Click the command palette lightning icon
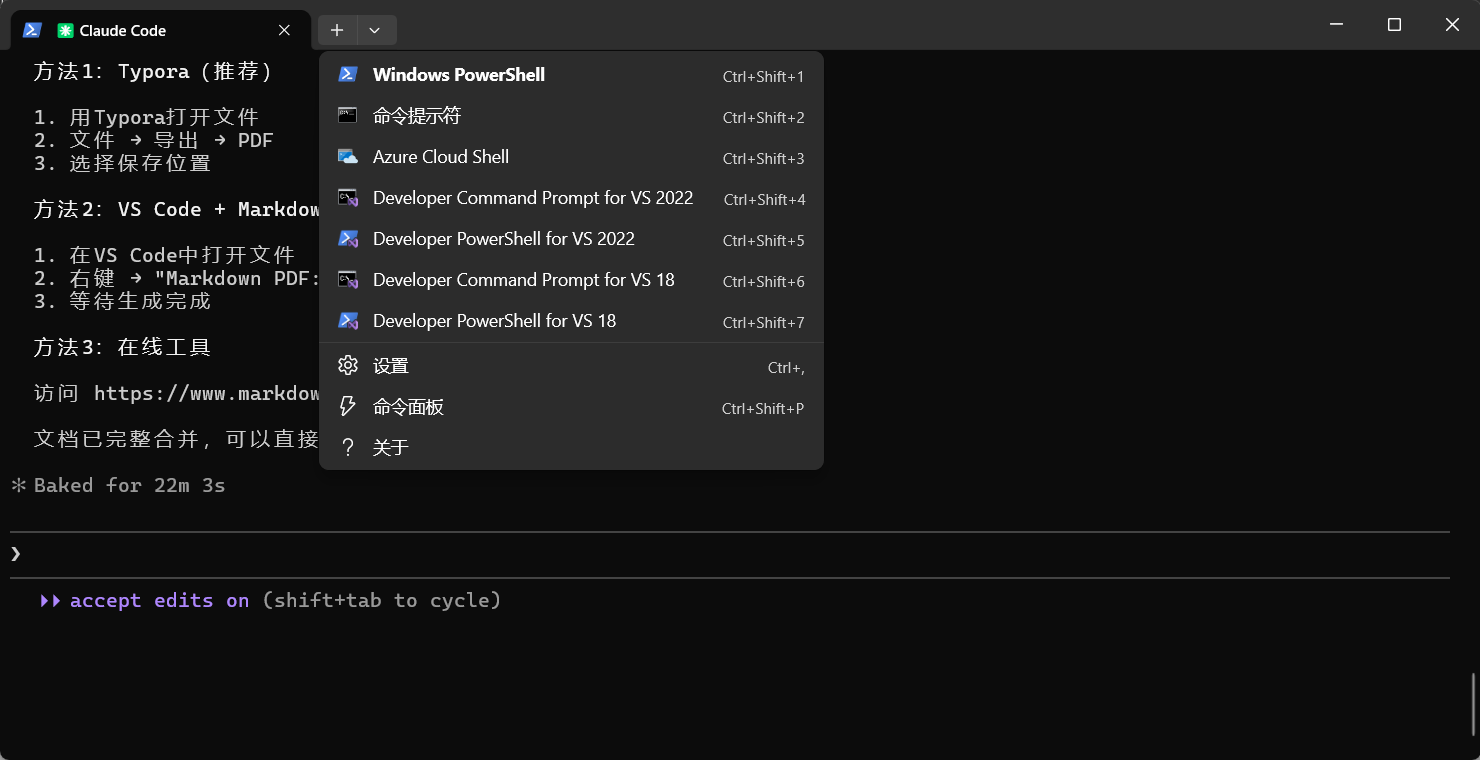Viewport: 1480px width, 760px height. coord(348,407)
